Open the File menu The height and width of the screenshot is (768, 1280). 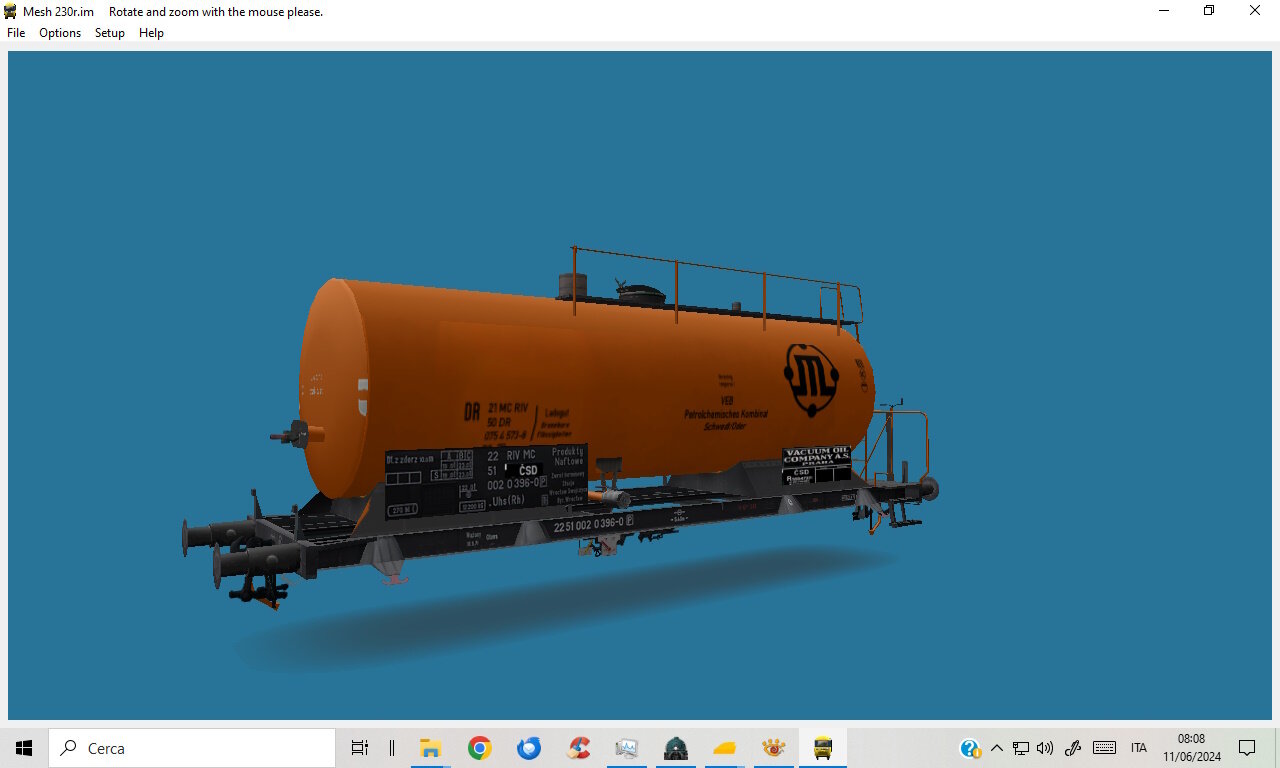16,33
